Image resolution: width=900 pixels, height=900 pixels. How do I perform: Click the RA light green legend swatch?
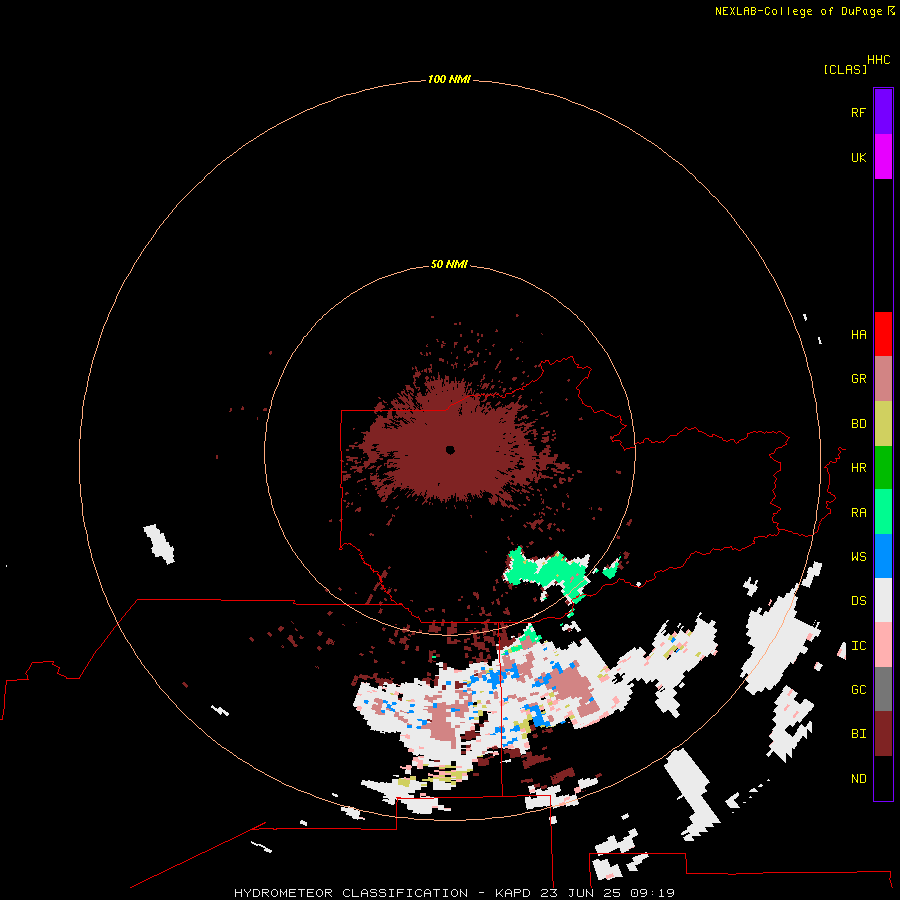click(883, 512)
